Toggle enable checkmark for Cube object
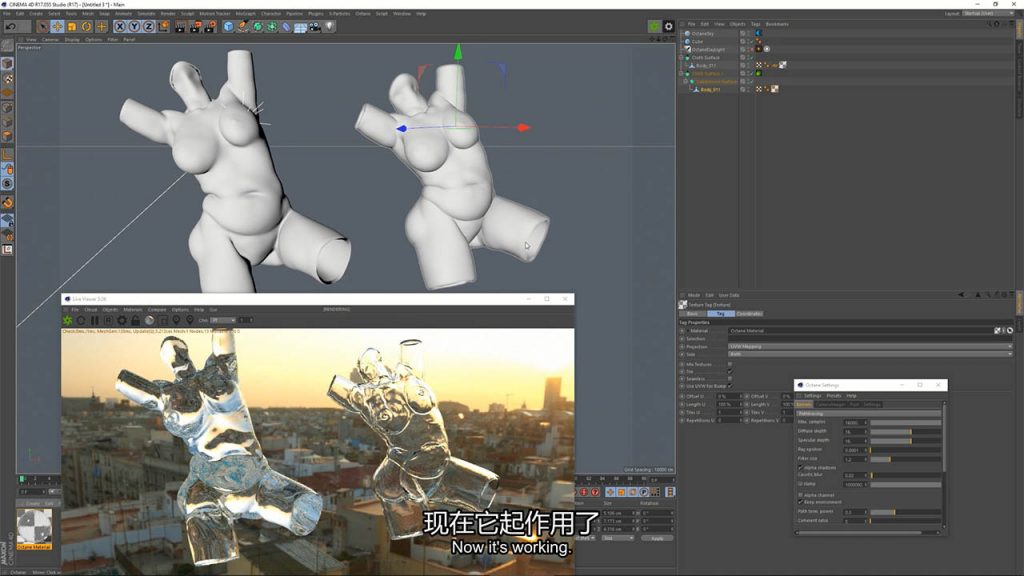Image resolution: width=1024 pixels, height=576 pixels. (x=750, y=41)
